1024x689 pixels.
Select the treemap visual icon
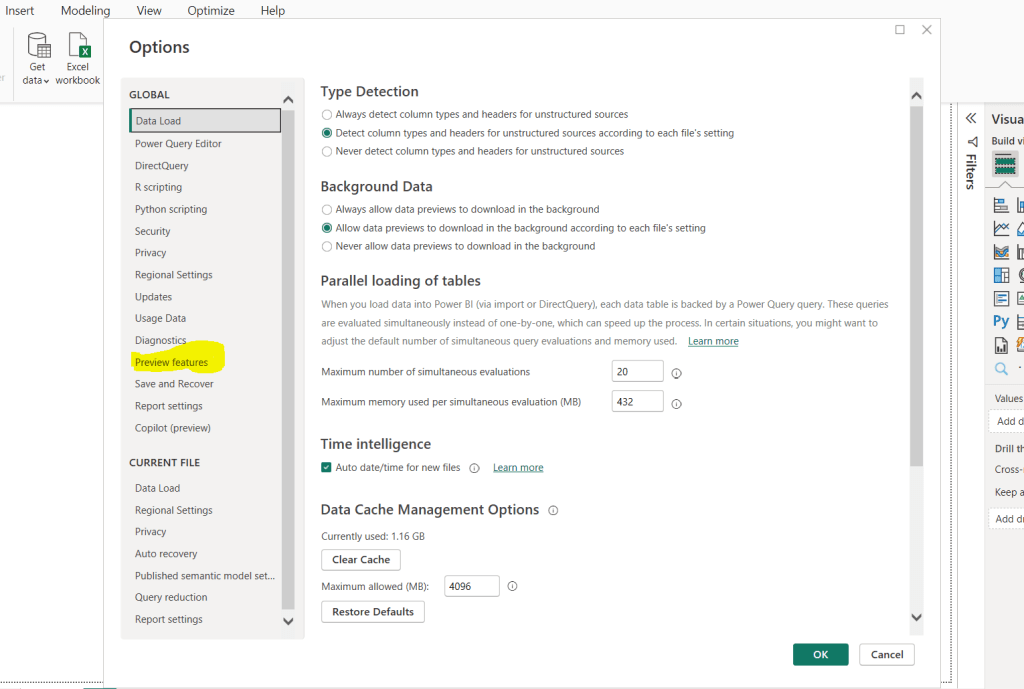1001,275
